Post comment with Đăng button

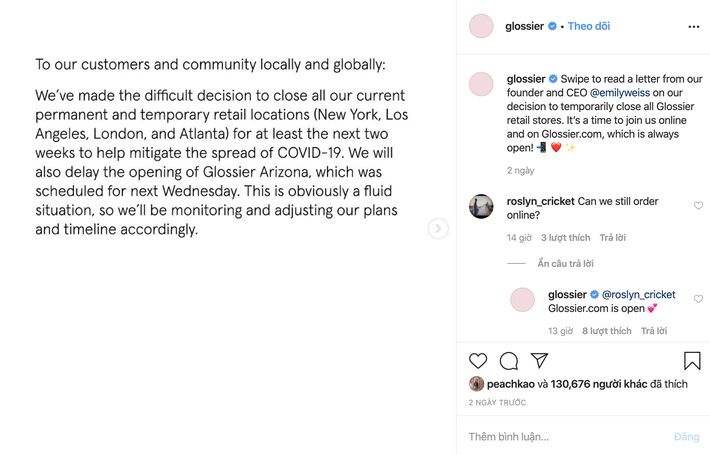click(687, 437)
